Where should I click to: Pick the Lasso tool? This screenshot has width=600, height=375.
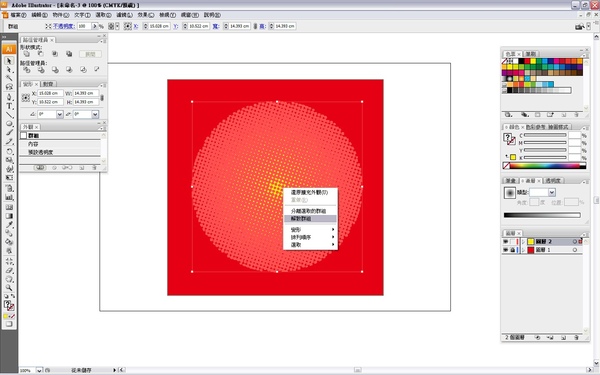click(x=10, y=87)
